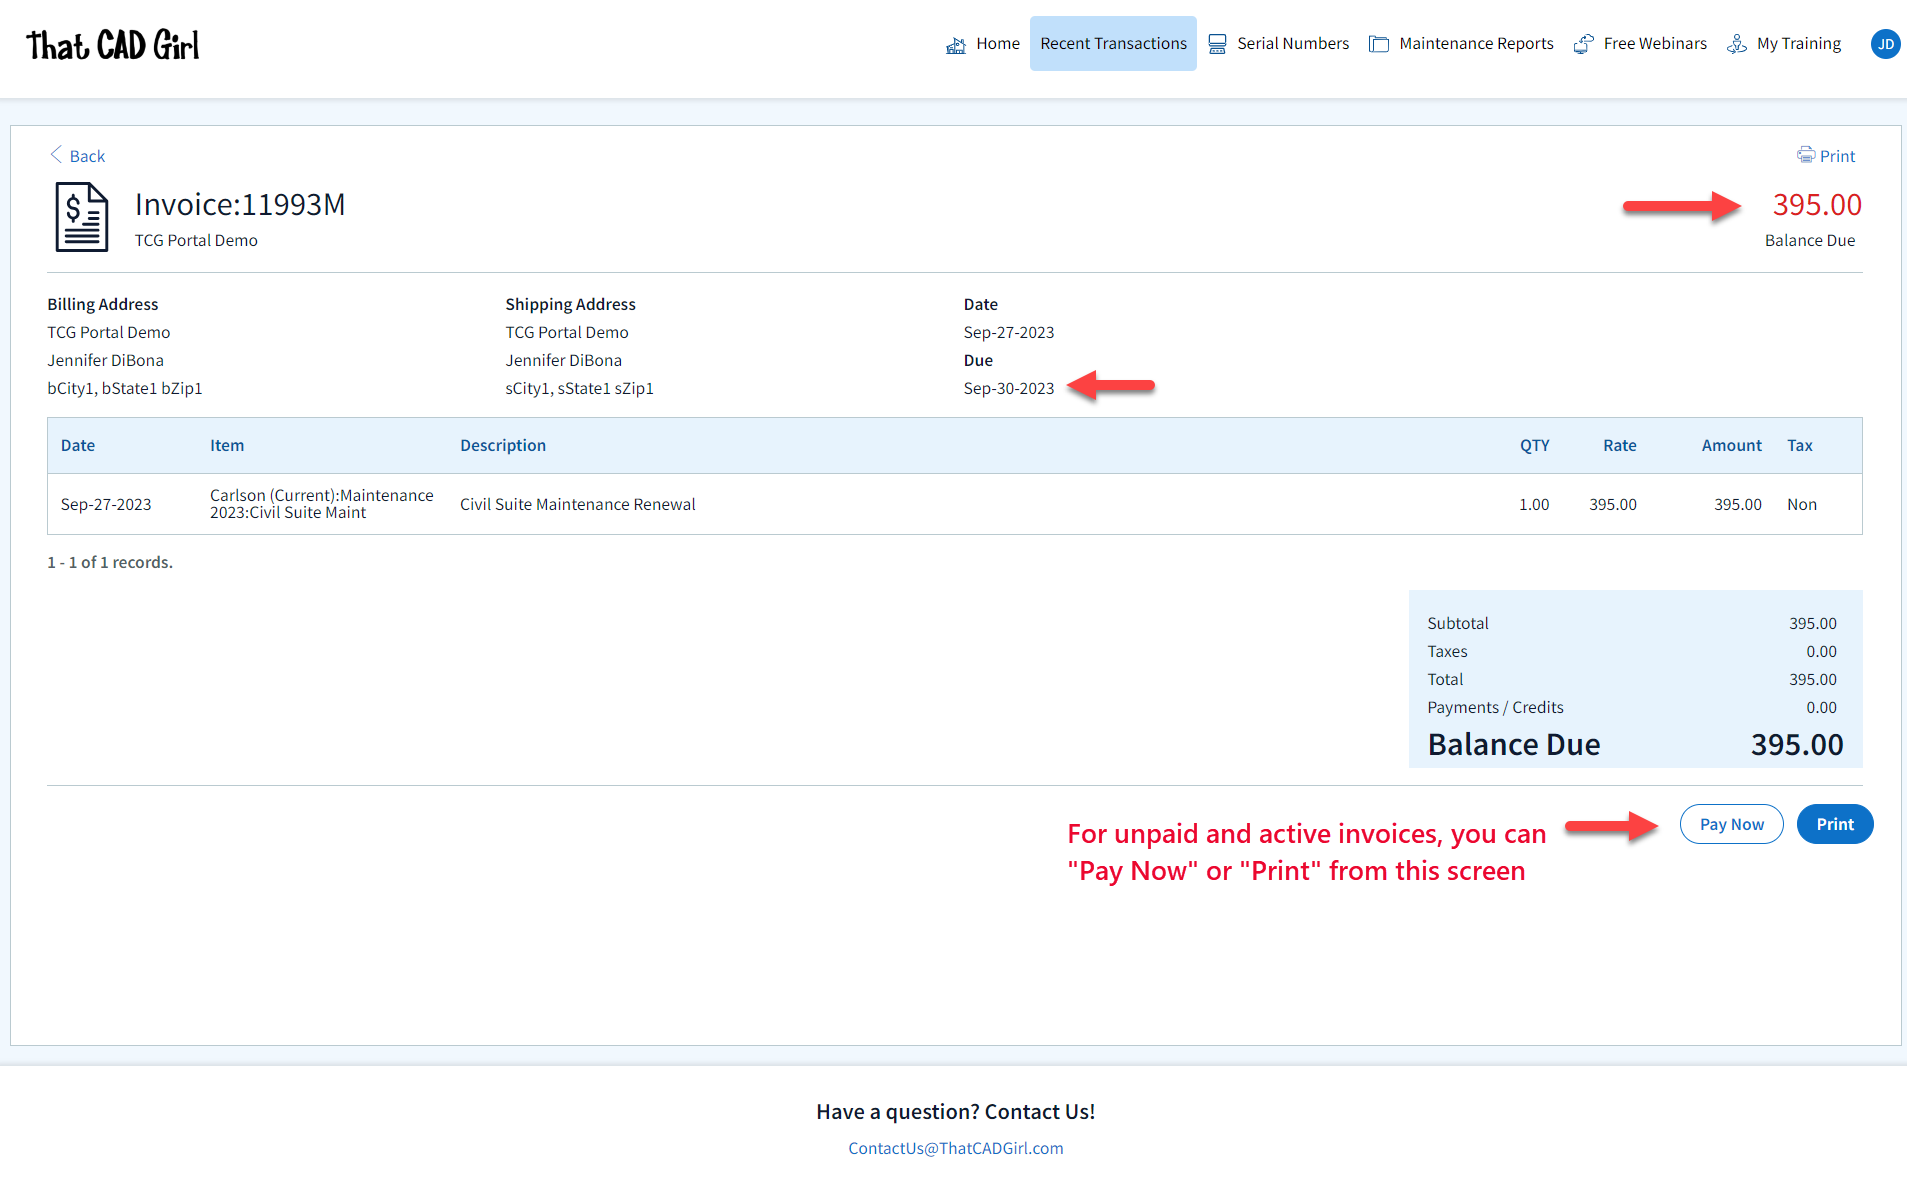Viewport: 1907px width, 1181px height.
Task: Click the Date column header
Action: [78, 445]
